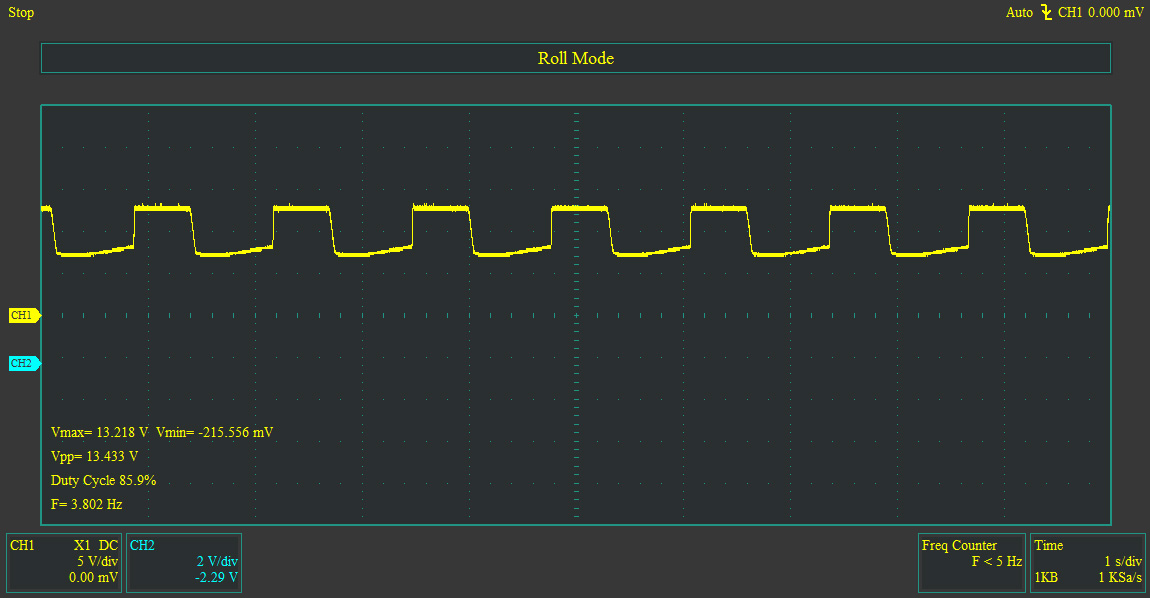
Task: Select the Vpp= 13.433 V measurement readout
Action: click(95, 456)
